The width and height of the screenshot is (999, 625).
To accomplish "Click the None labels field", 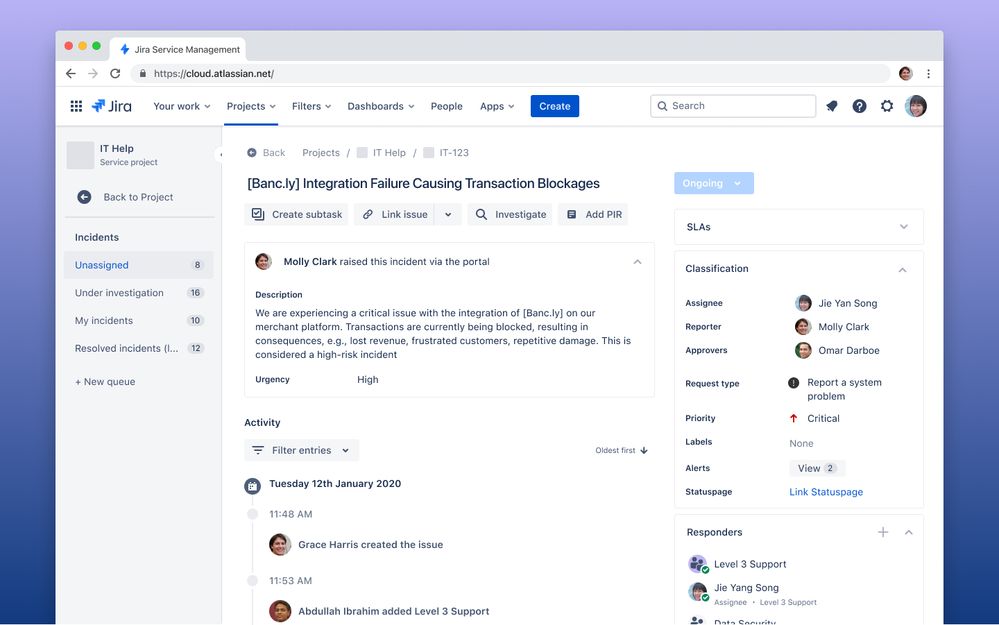I will 801,443.
